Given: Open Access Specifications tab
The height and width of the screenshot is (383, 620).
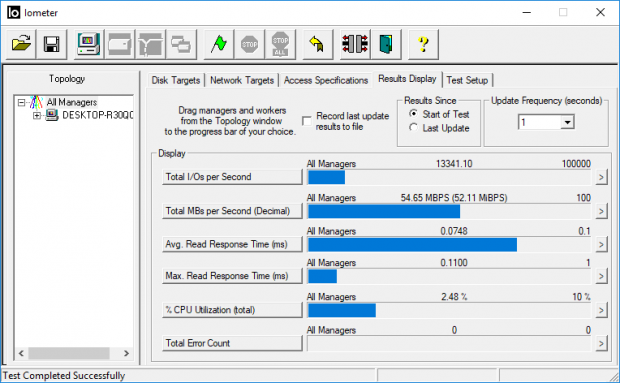Looking at the screenshot, I should tap(326, 80).
